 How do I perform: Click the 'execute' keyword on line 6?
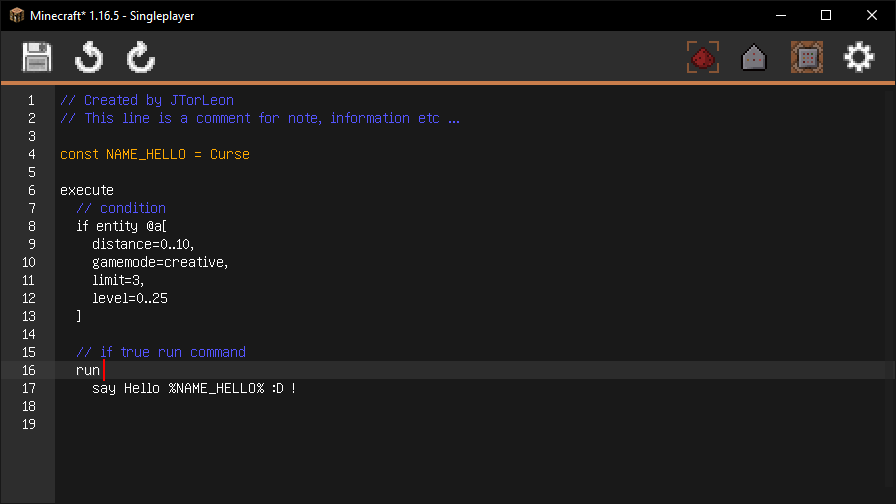tap(87, 190)
